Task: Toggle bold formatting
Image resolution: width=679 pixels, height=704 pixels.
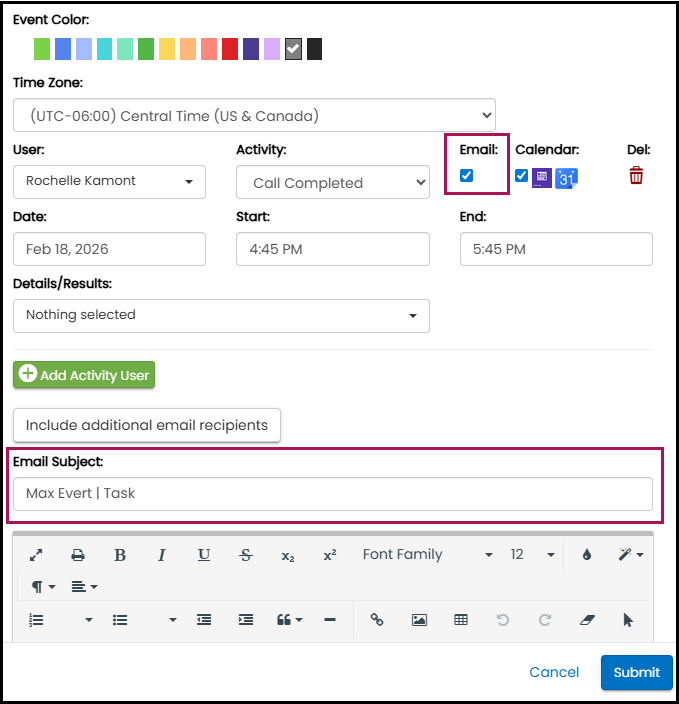Action: [x=120, y=555]
